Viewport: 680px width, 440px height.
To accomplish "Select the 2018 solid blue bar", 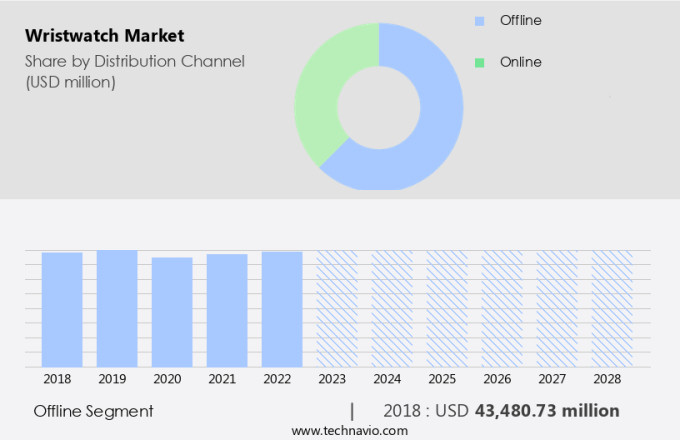I will 62,310.
